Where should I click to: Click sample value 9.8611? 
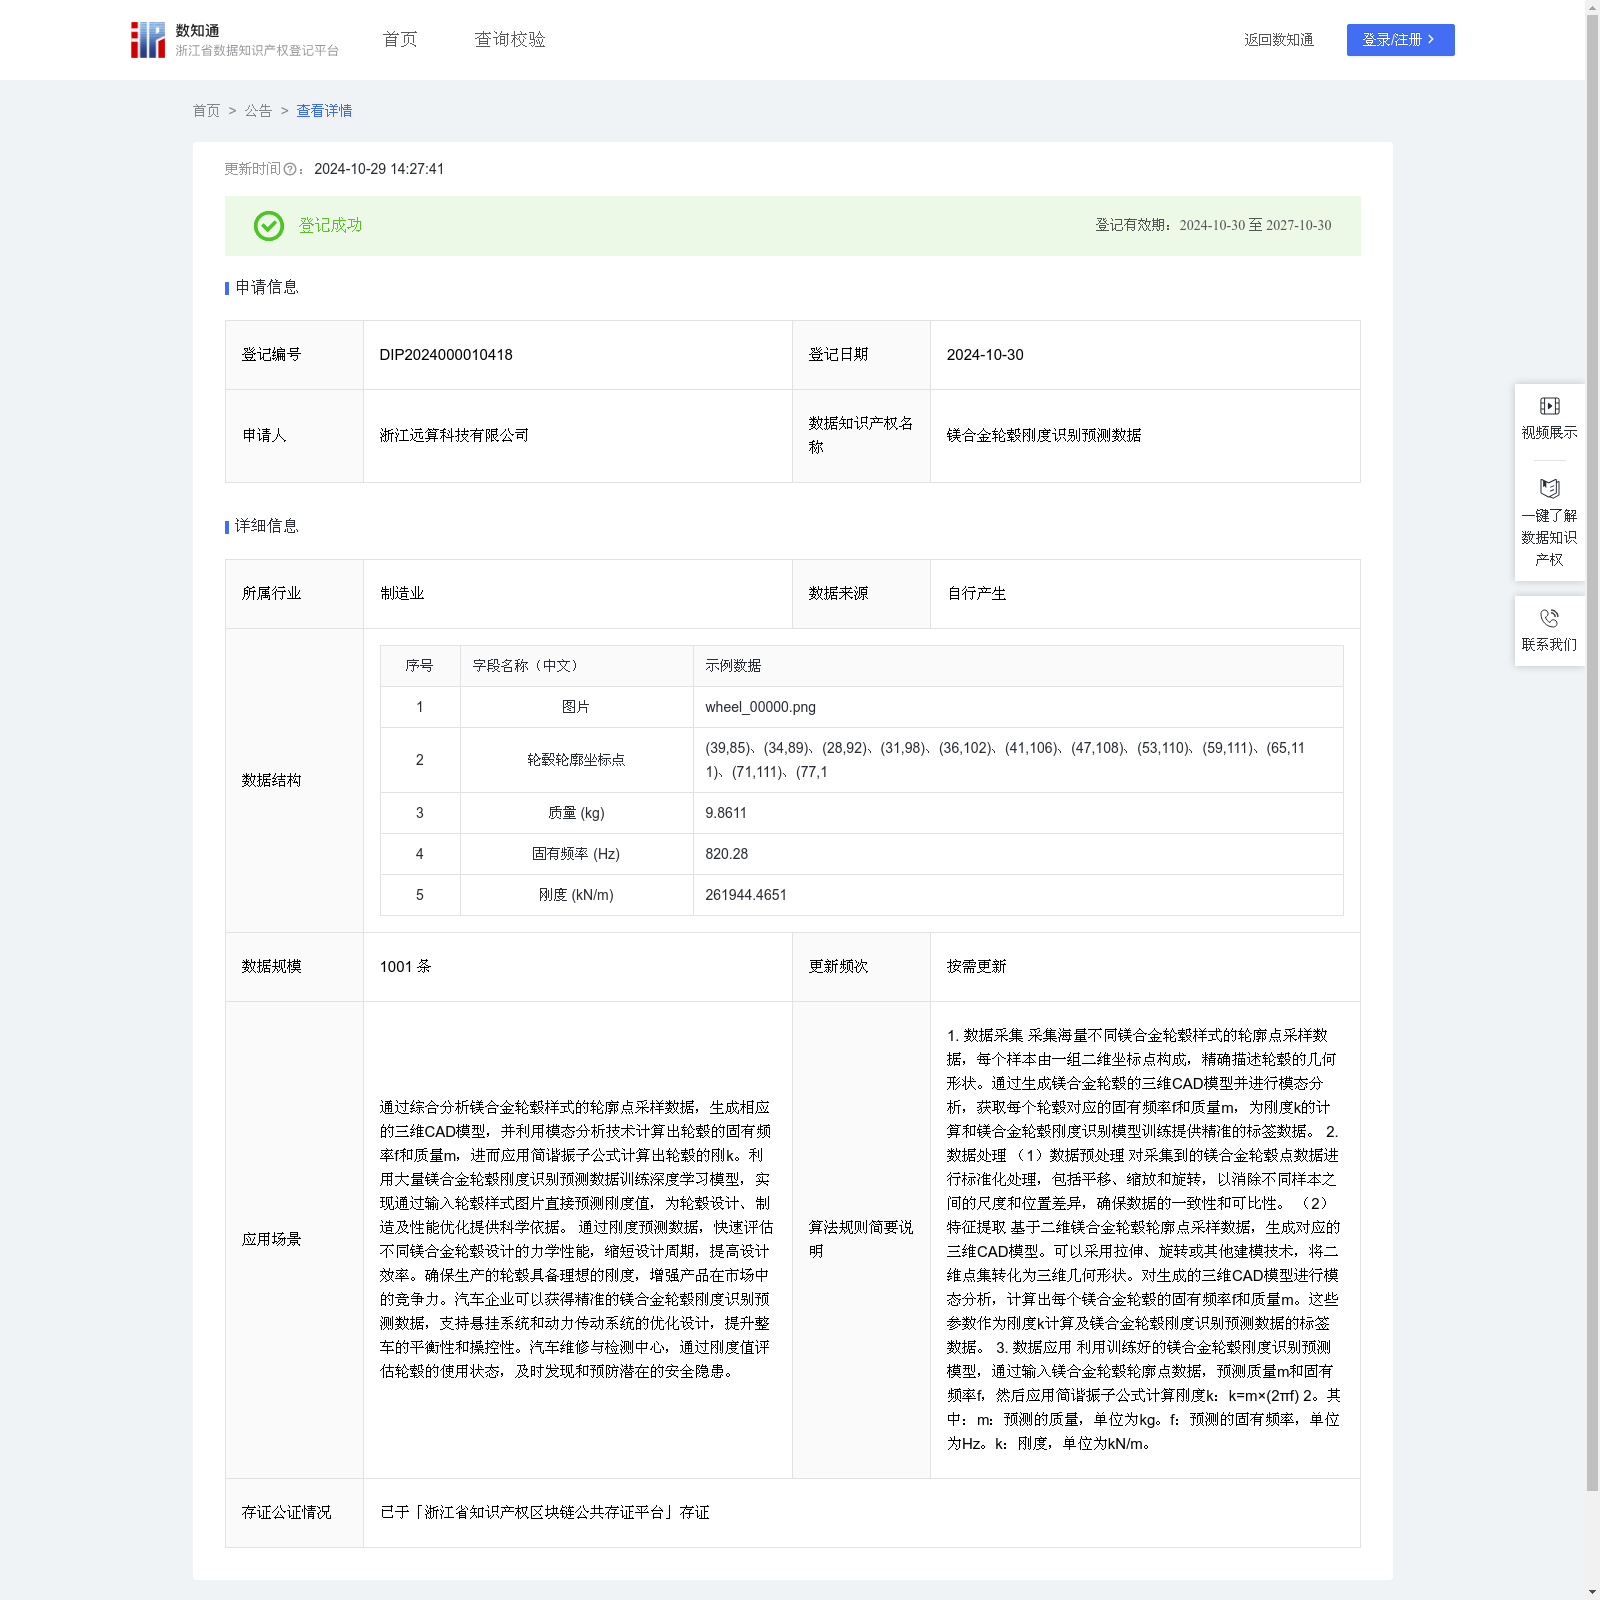coord(726,813)
